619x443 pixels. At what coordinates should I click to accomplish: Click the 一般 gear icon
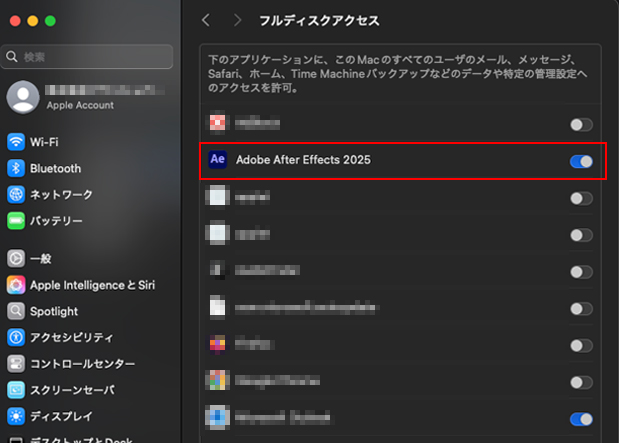16,258
